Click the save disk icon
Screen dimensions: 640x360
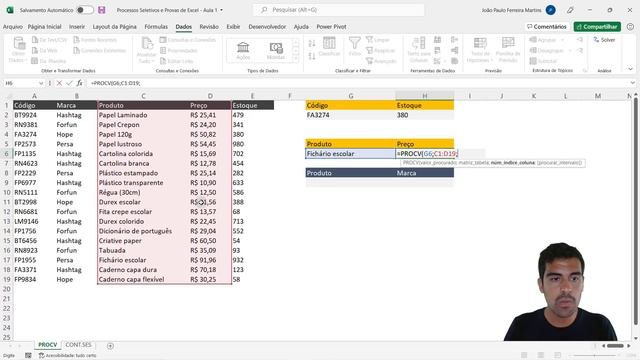coord(102,10)
